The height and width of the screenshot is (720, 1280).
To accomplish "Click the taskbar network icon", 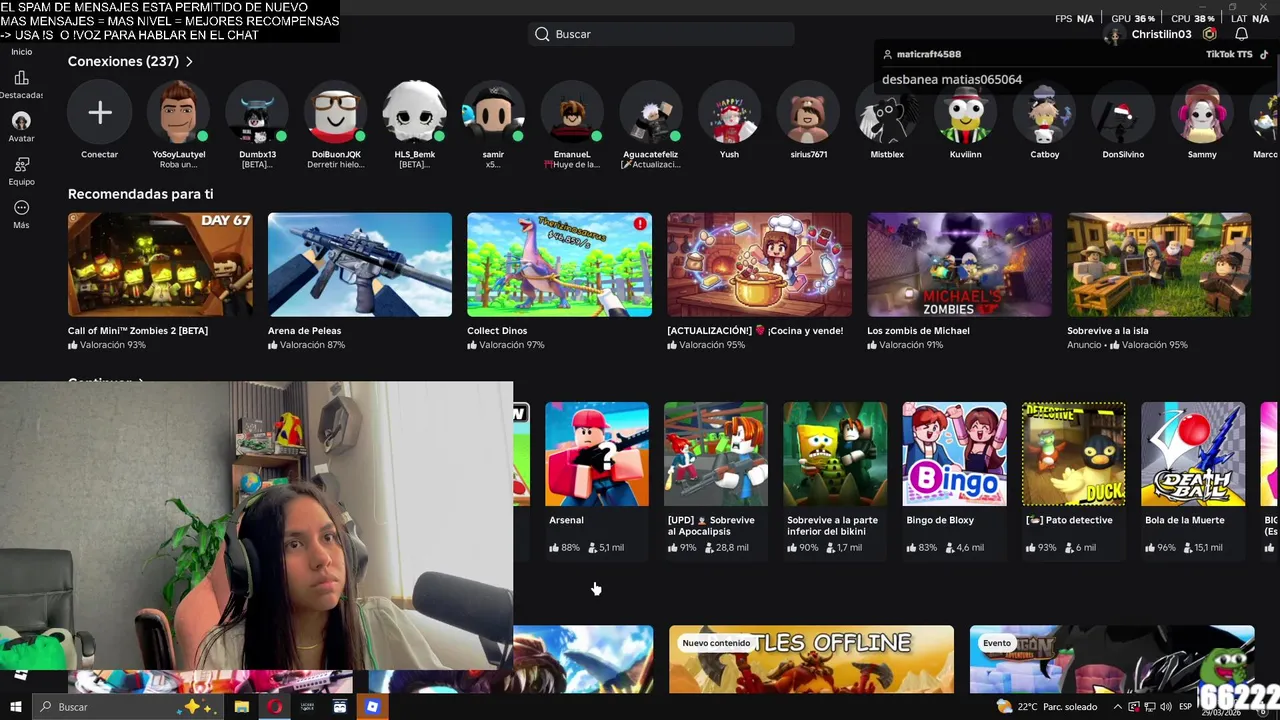I will tap(1150, 707).
